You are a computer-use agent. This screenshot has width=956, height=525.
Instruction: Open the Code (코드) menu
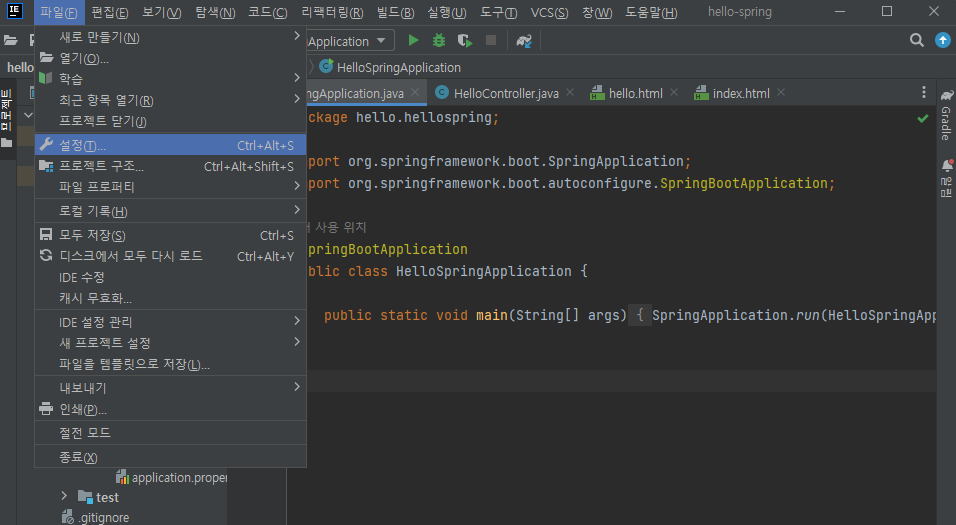pos(268,12)
